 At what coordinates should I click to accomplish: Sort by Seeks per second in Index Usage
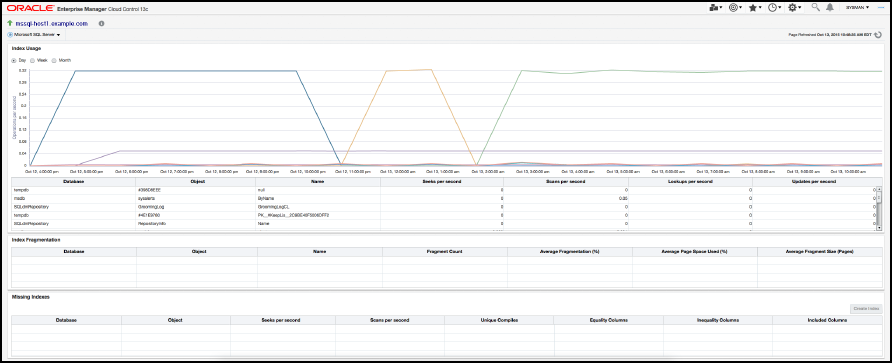[x=442, y=181]
